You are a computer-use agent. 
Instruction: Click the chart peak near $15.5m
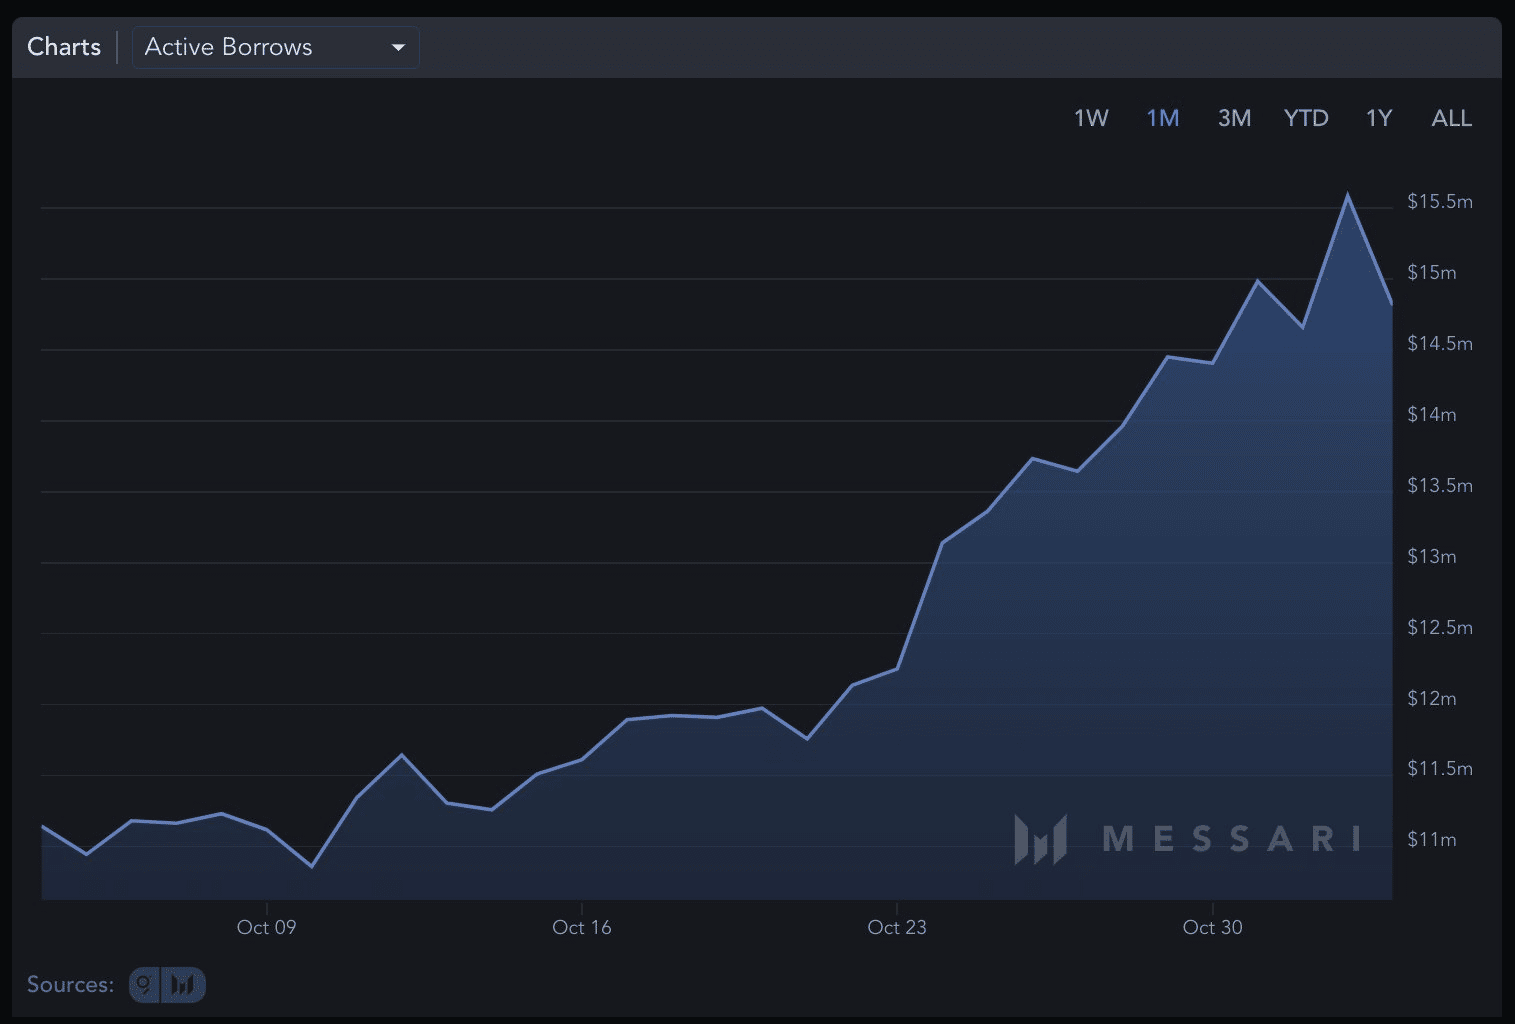[1347, 195]
